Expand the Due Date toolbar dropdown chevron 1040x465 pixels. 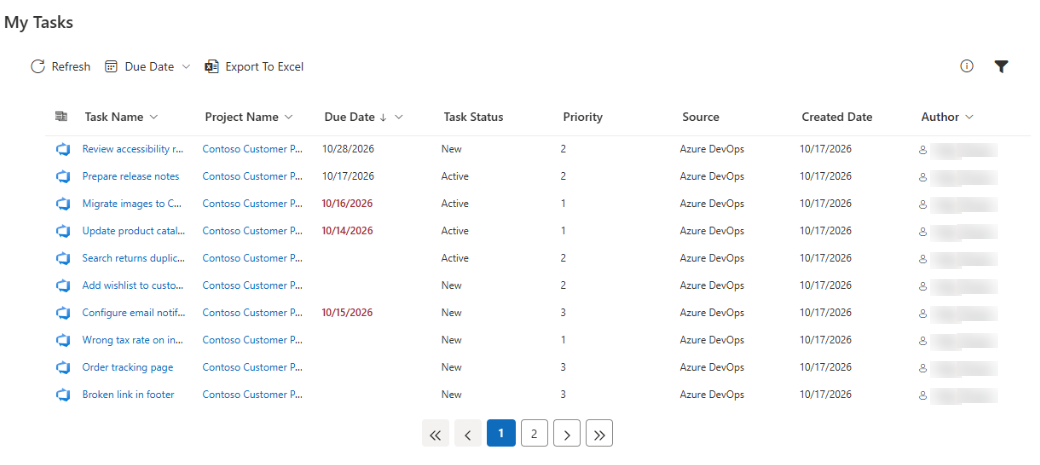[x=186, y=66]
